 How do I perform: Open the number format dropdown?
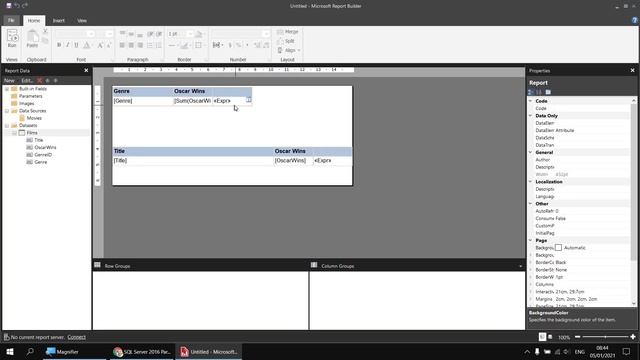[x=267, y=34]
